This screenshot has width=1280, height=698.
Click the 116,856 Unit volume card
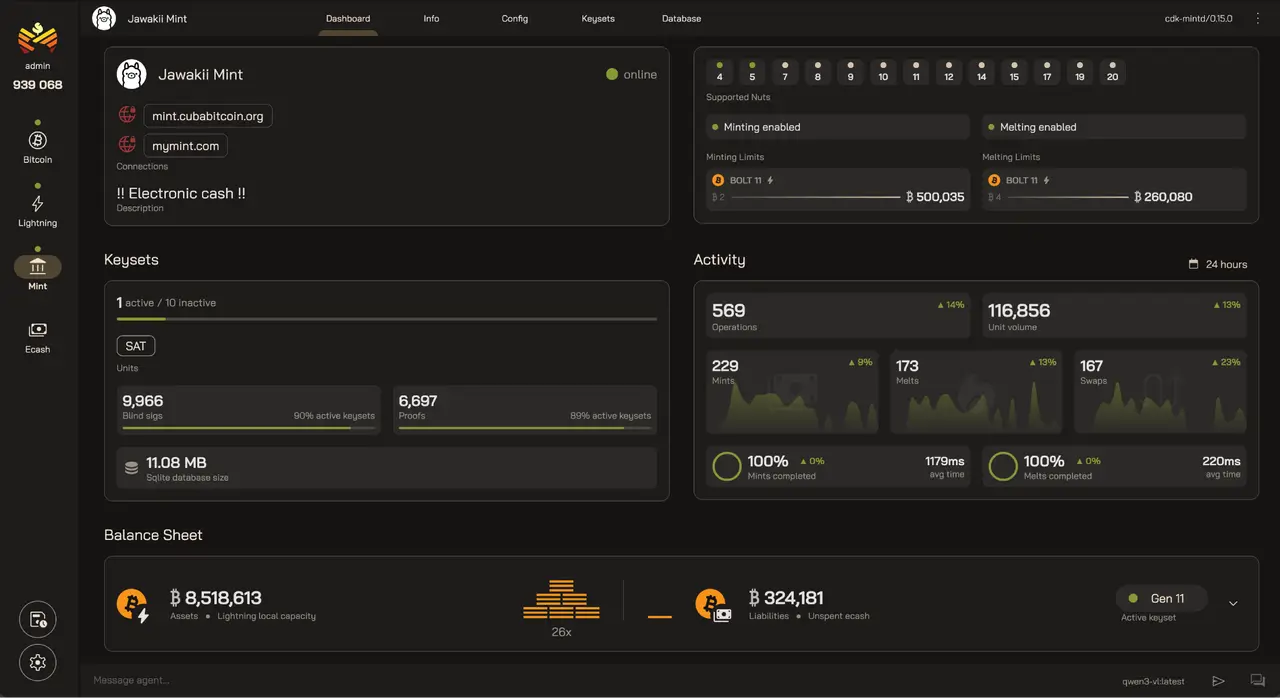pos(1114,316)
